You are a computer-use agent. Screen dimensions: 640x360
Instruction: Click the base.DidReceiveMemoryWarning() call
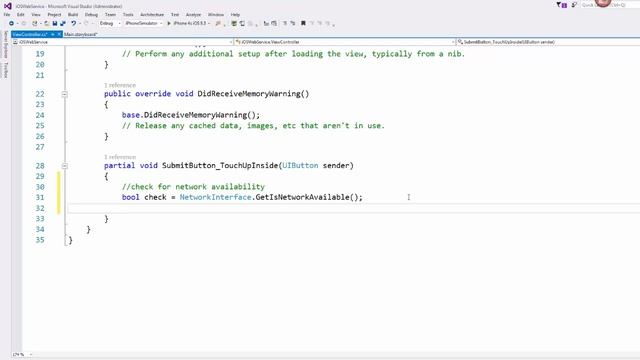[x=191, y=115]
